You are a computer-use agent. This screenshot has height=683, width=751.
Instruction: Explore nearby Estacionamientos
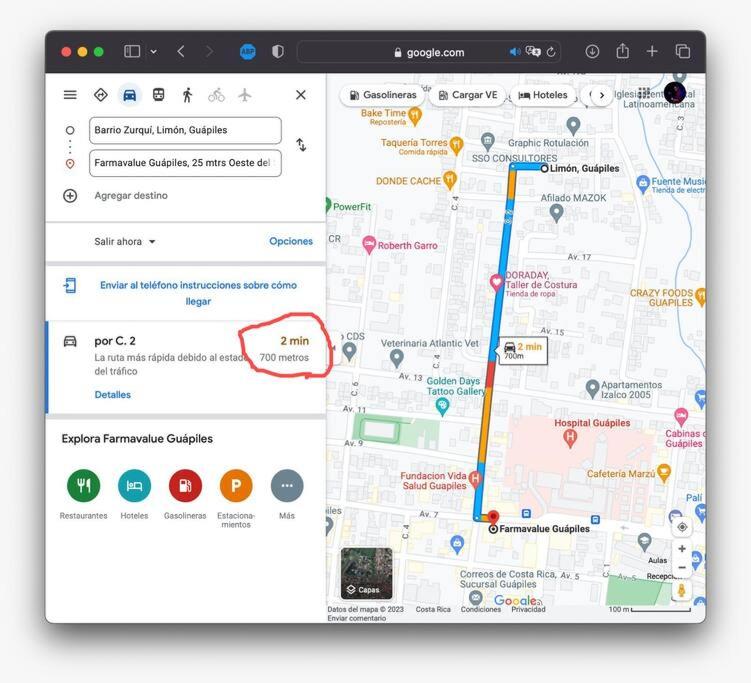point(236,498)
